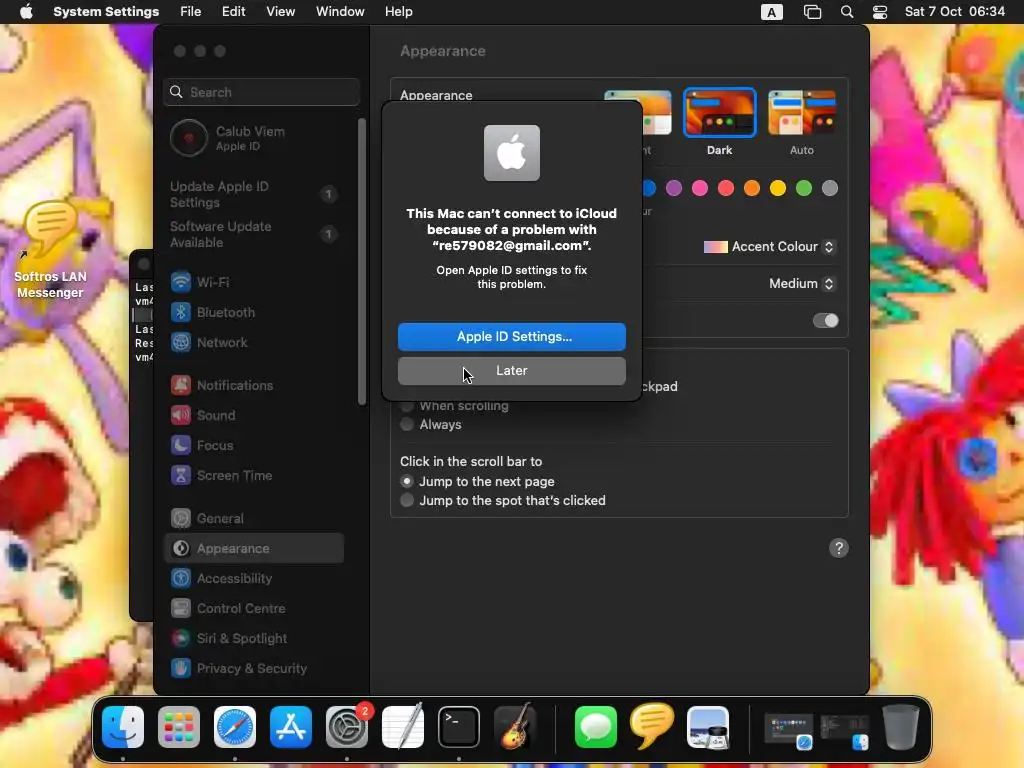
Task: Open the Bluetooth settings pane
Action: coord(253,312)
